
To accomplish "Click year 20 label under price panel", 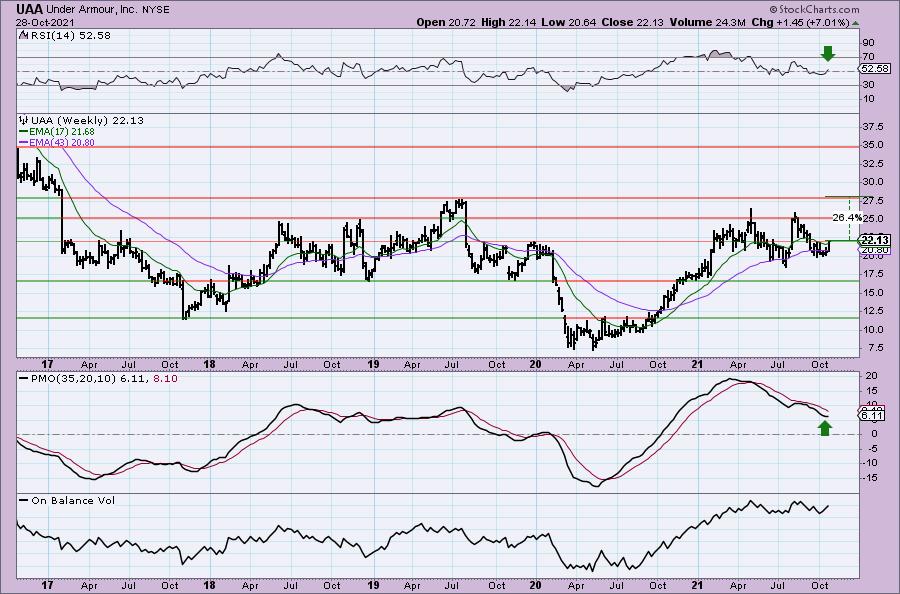I will click(x=536, y=364).
